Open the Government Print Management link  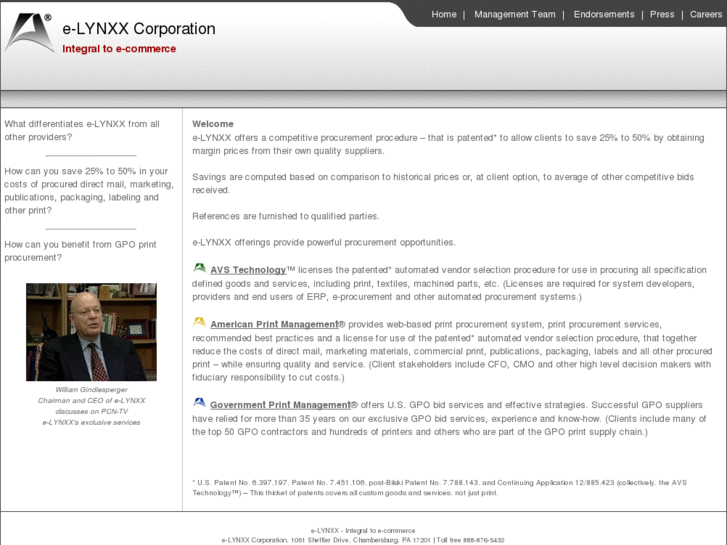[281, 405]
